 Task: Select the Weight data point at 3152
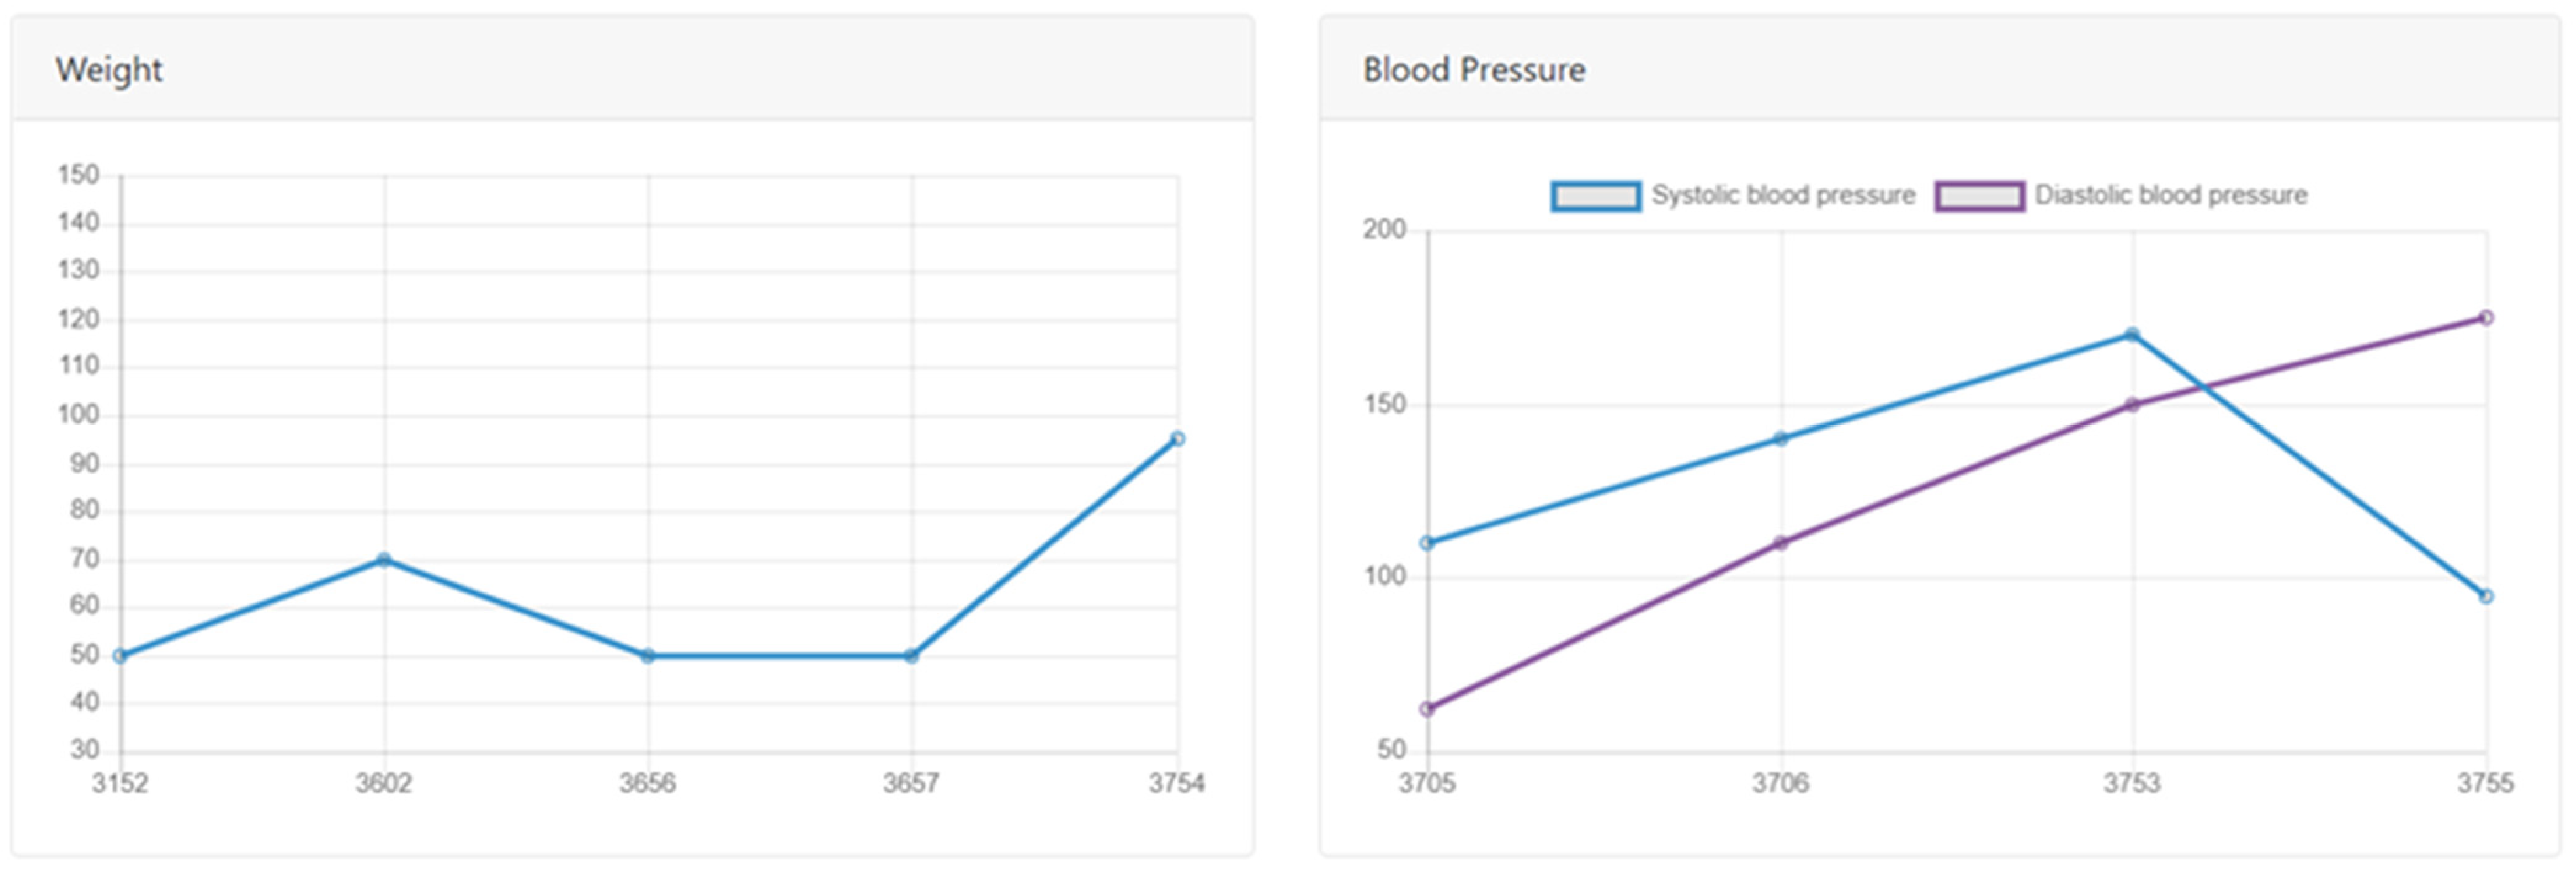point(120,656)
